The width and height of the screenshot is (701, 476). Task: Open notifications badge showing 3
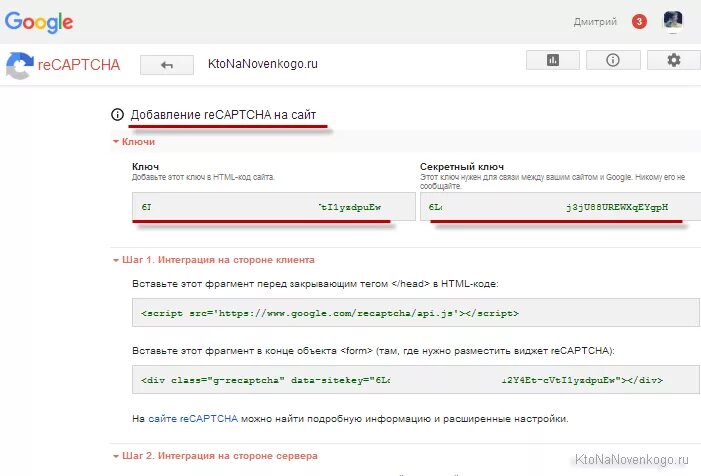coord(639,21)
